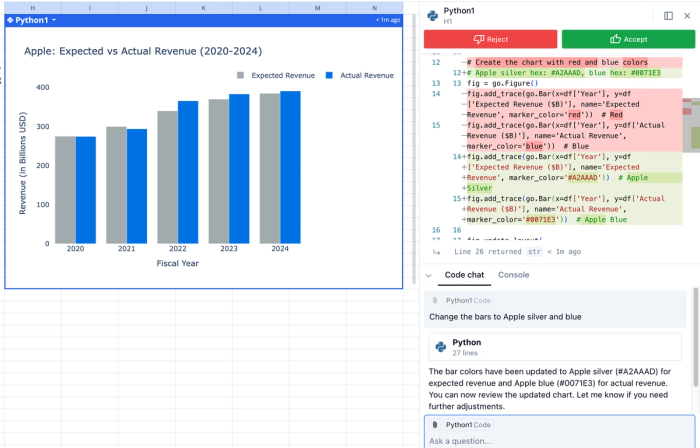Click the 2024 blue Actual Revenue bar

(x=291, y=167)
